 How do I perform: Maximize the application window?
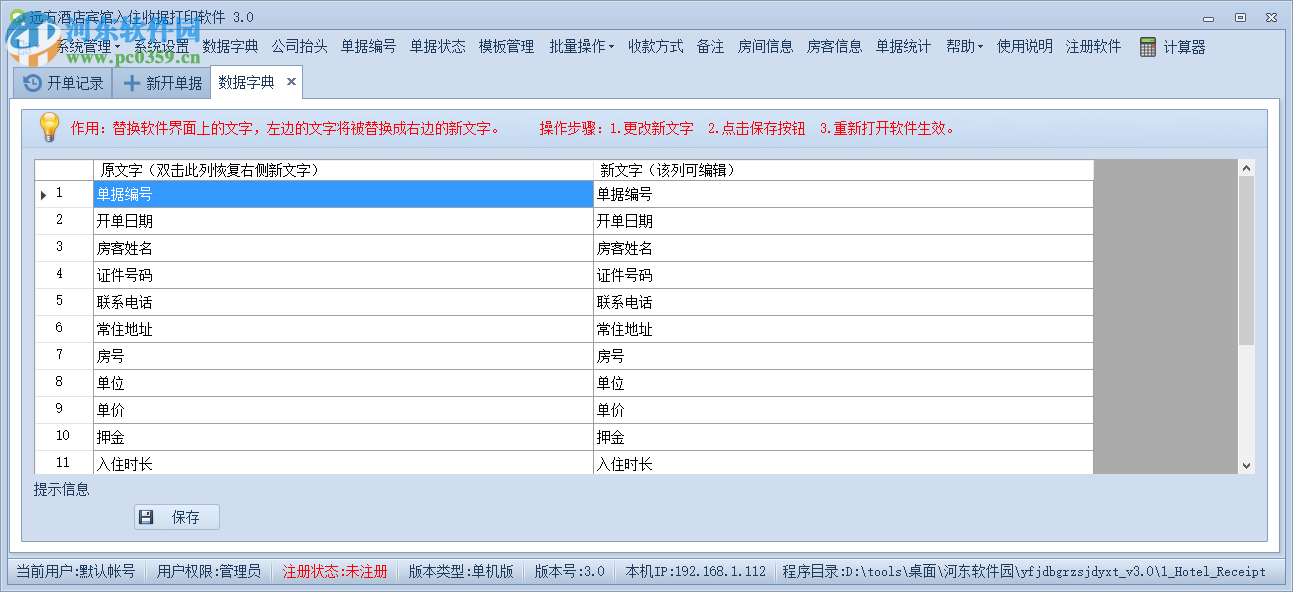pos(1240,17)
